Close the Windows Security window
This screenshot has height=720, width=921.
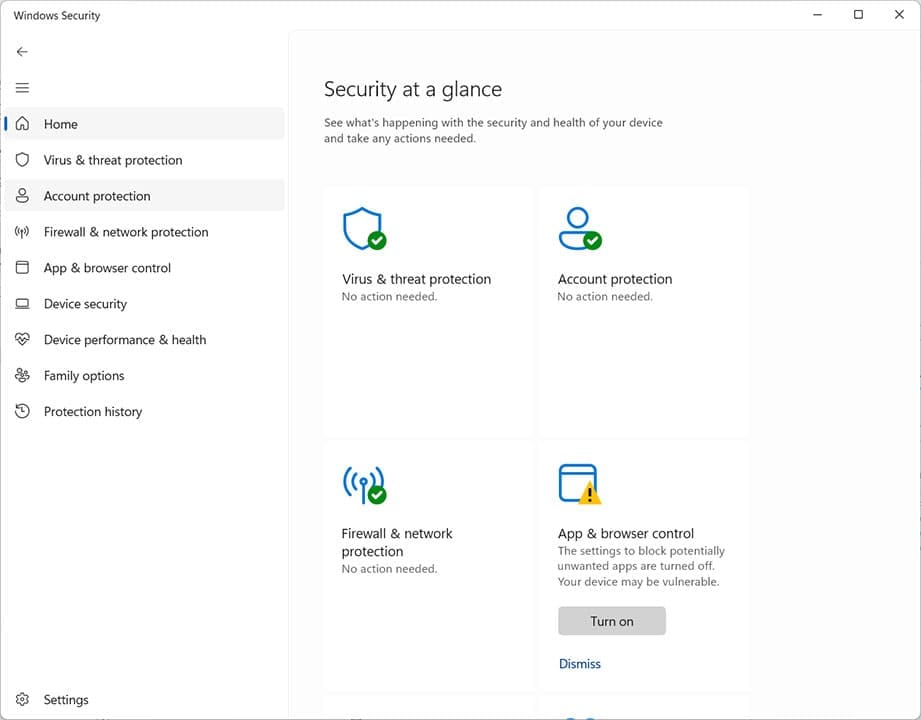(x=899, y=15)
